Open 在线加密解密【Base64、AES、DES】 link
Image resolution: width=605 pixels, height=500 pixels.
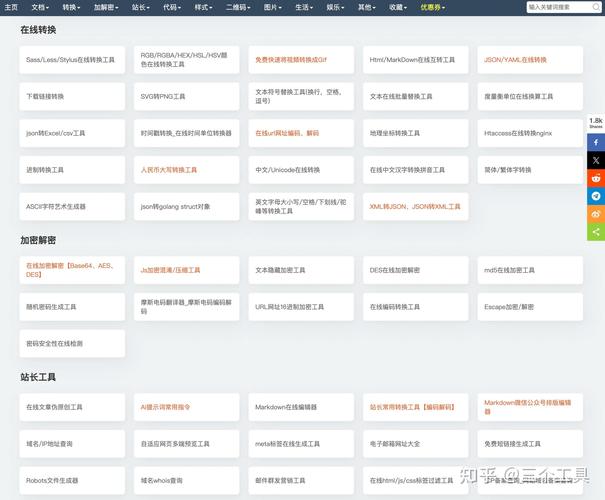[x=70, y=270]
